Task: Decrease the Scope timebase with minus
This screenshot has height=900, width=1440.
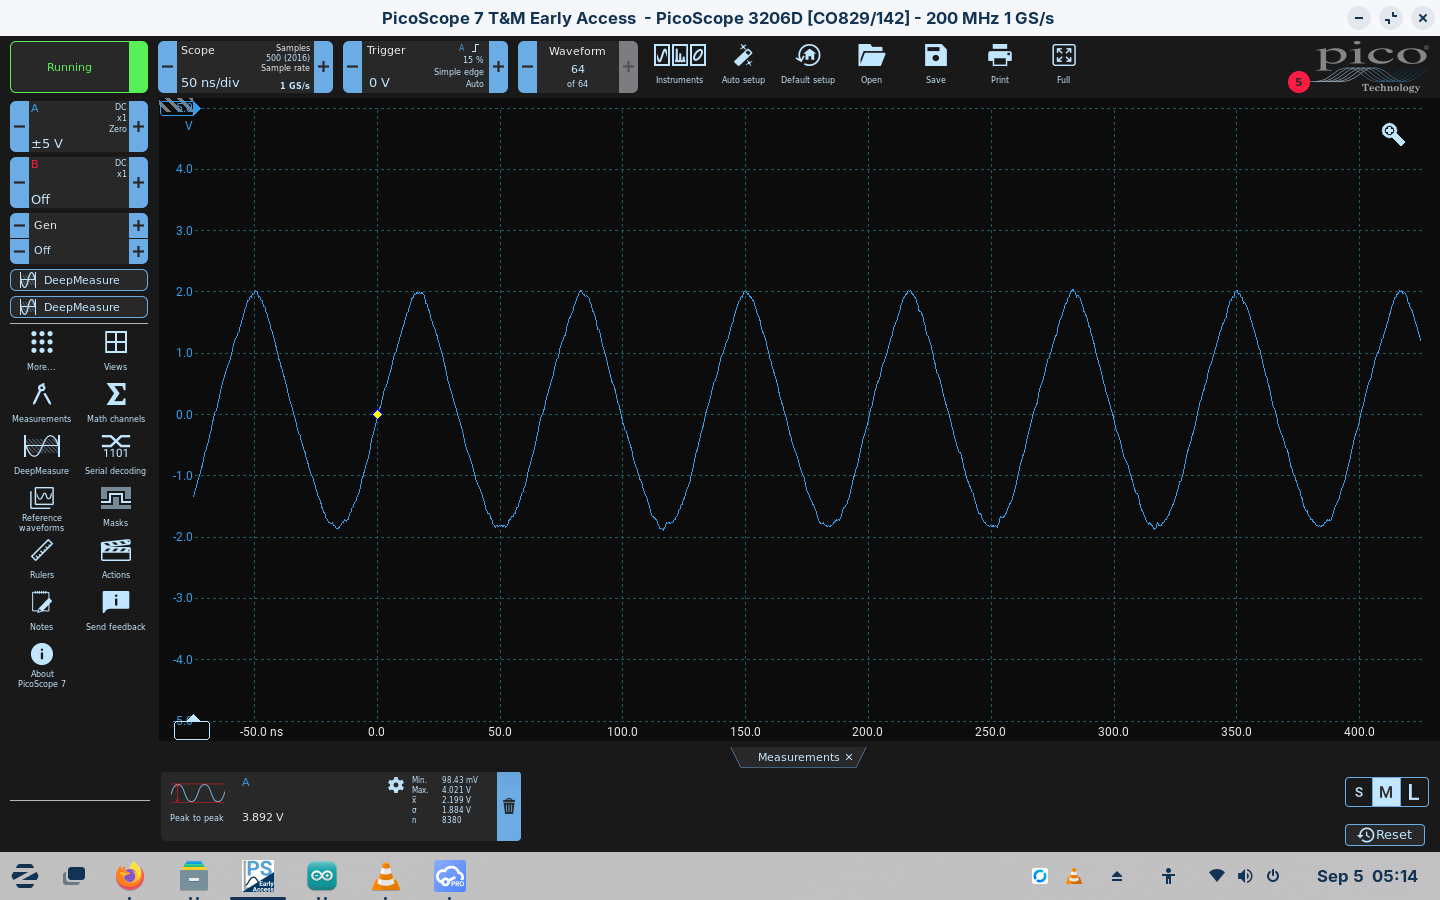Action: click(167, 67)
